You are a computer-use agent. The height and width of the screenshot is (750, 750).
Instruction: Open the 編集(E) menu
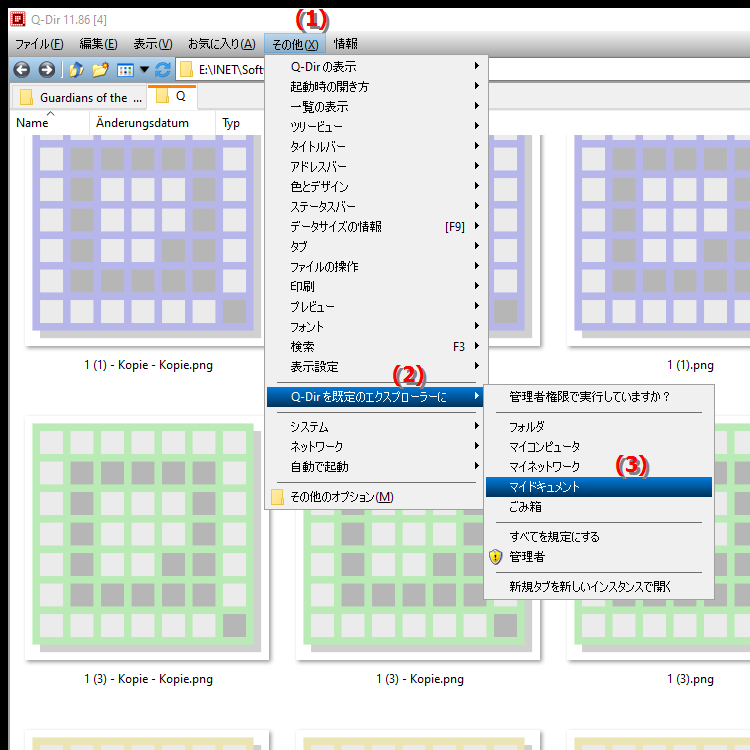pos(98,44)
